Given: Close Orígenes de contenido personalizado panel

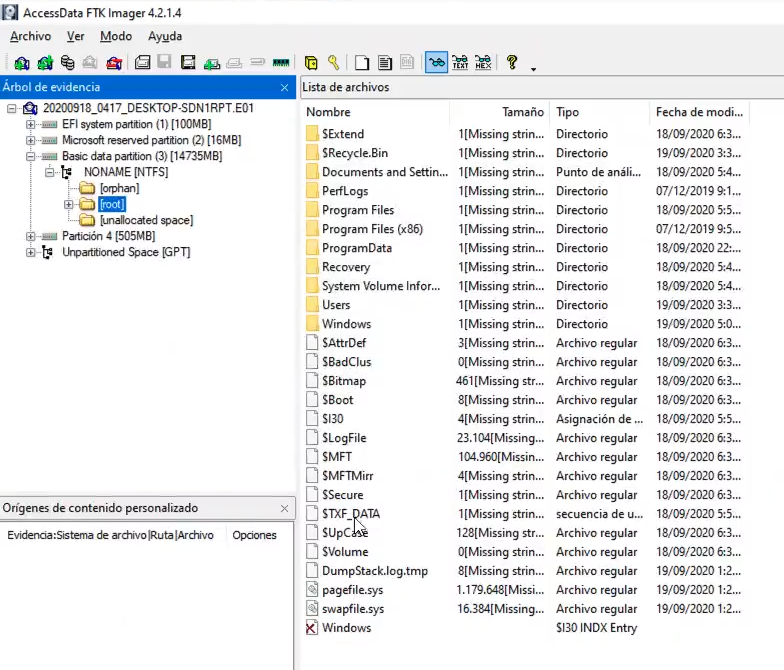Looking at the screenshot, I should point(284,508).
